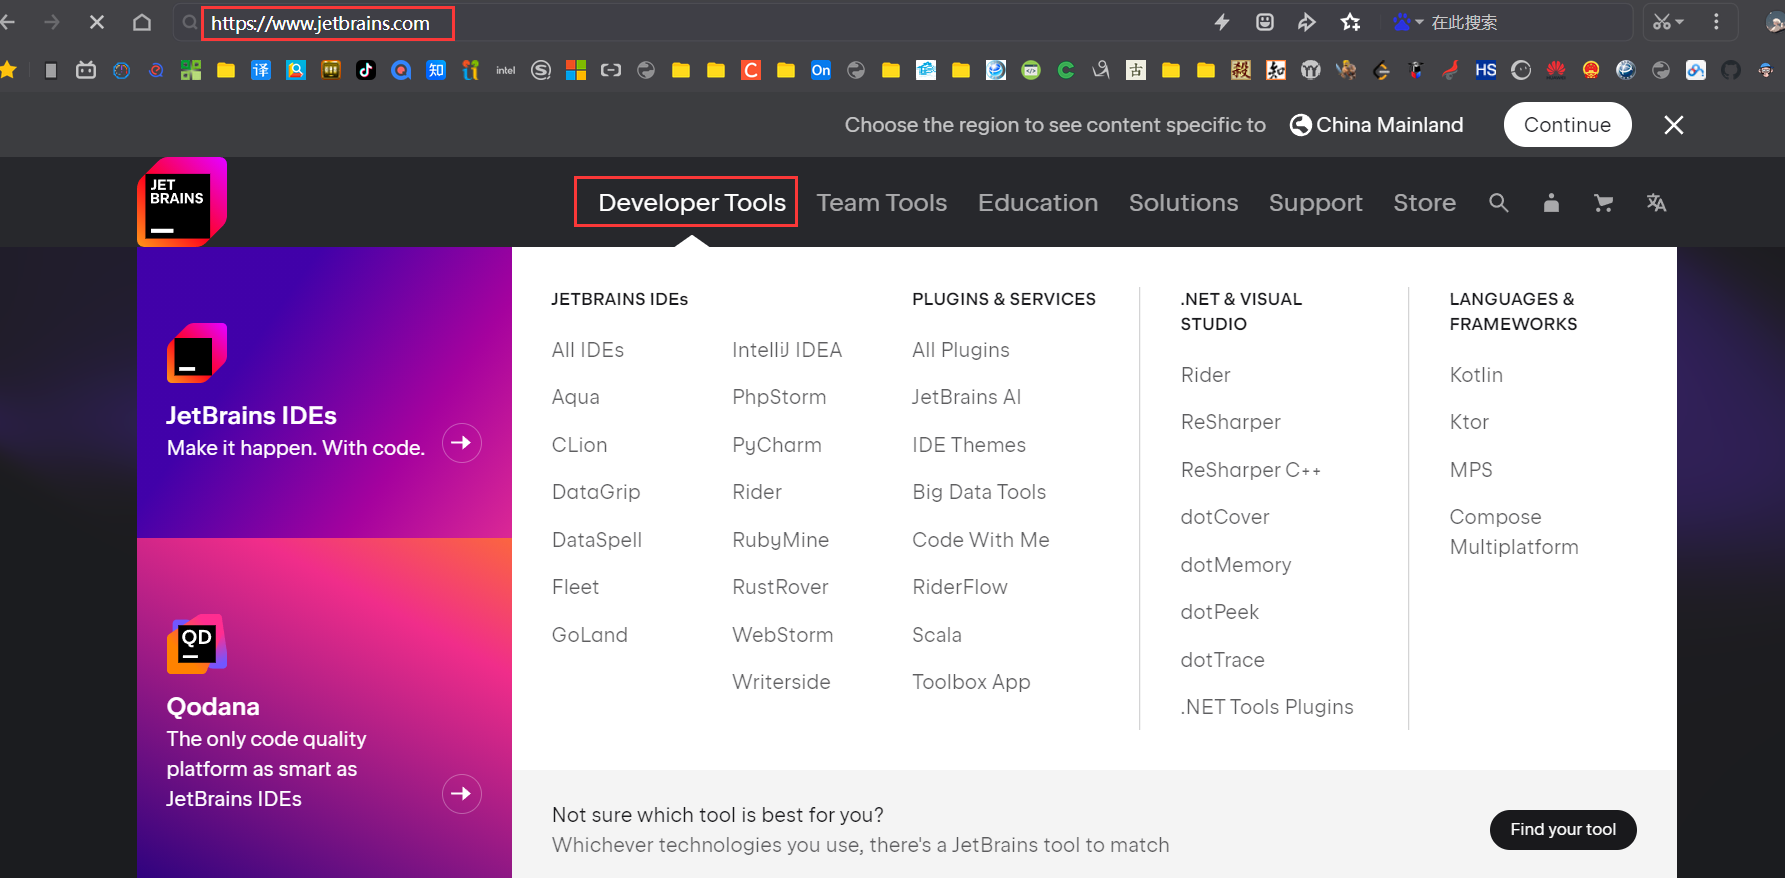Go to the browser home page
1785x878 pixels.
click(142, 22)
